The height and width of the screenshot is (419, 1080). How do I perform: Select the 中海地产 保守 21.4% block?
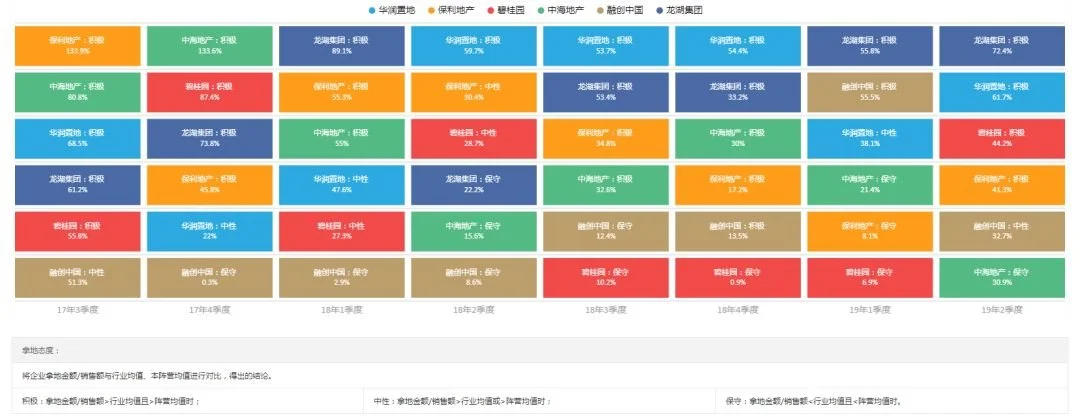tap(871, 185)
